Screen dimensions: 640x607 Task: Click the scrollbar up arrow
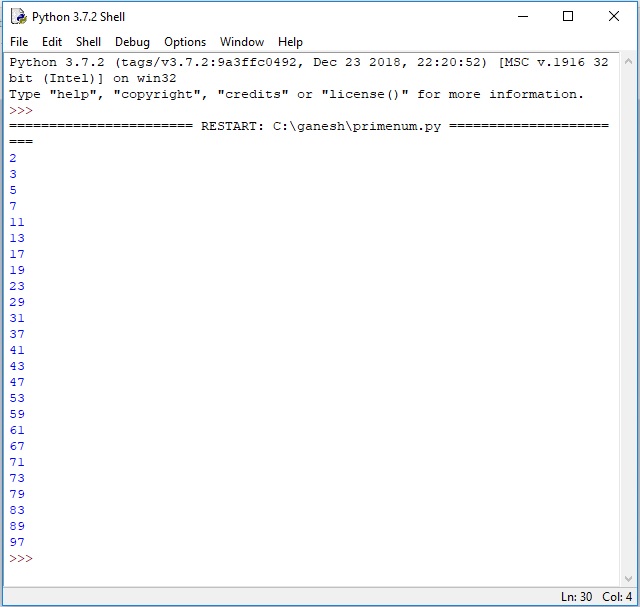coord(628,62)
